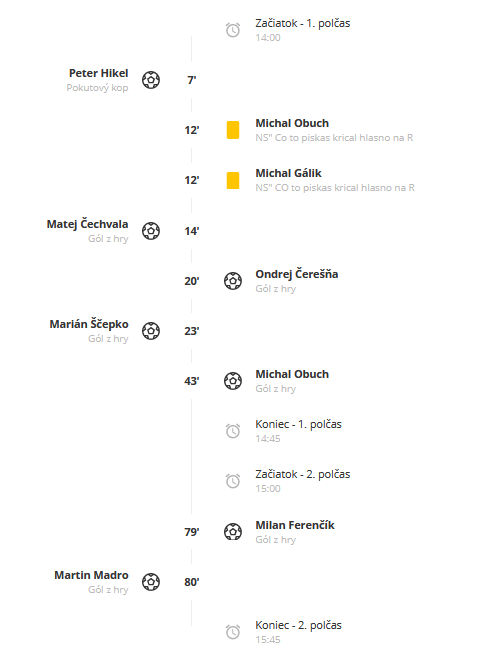Click the 23' minute marker
This screenshot has height=659, width=487.
click(x=192, y=331)
